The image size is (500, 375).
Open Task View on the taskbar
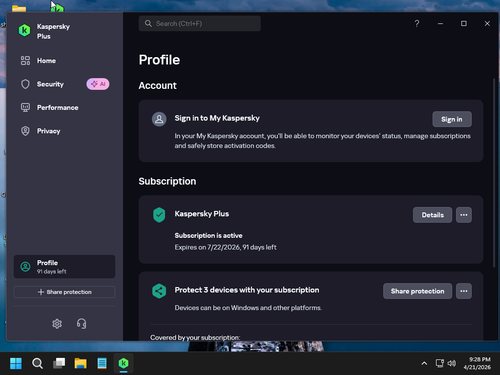coord(59,363)
